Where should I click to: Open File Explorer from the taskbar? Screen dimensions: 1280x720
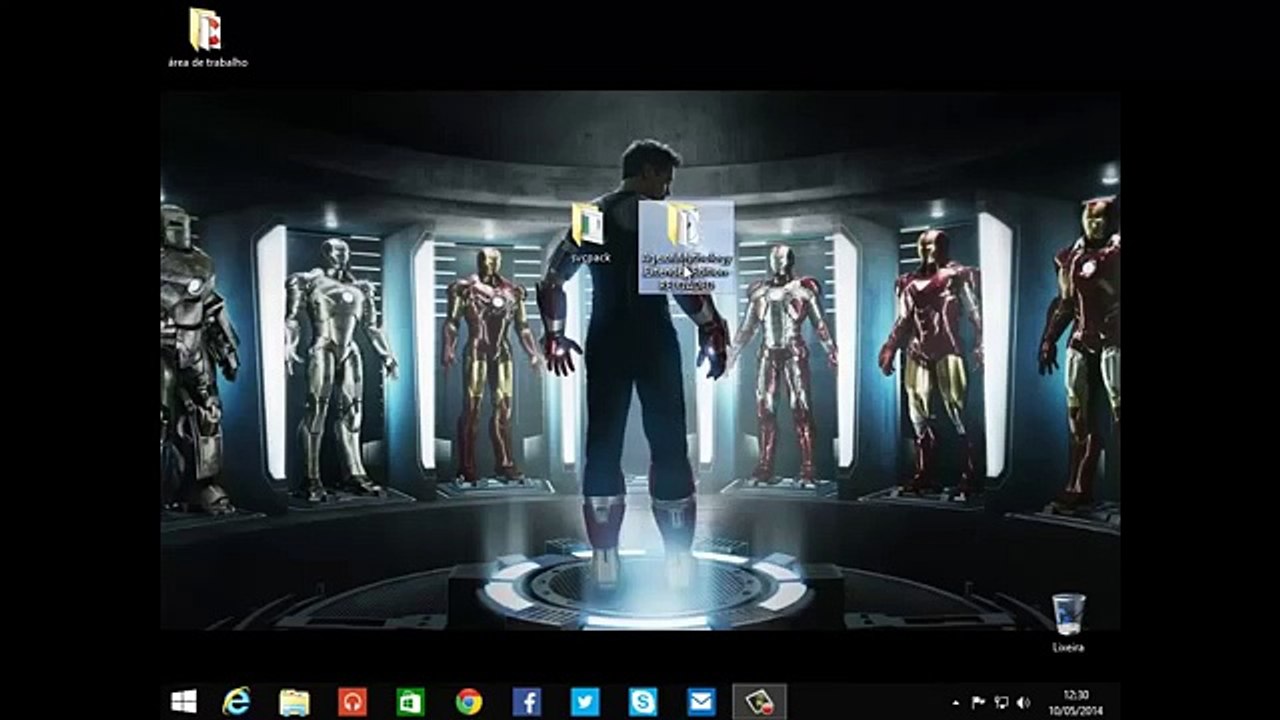point(294,702)
